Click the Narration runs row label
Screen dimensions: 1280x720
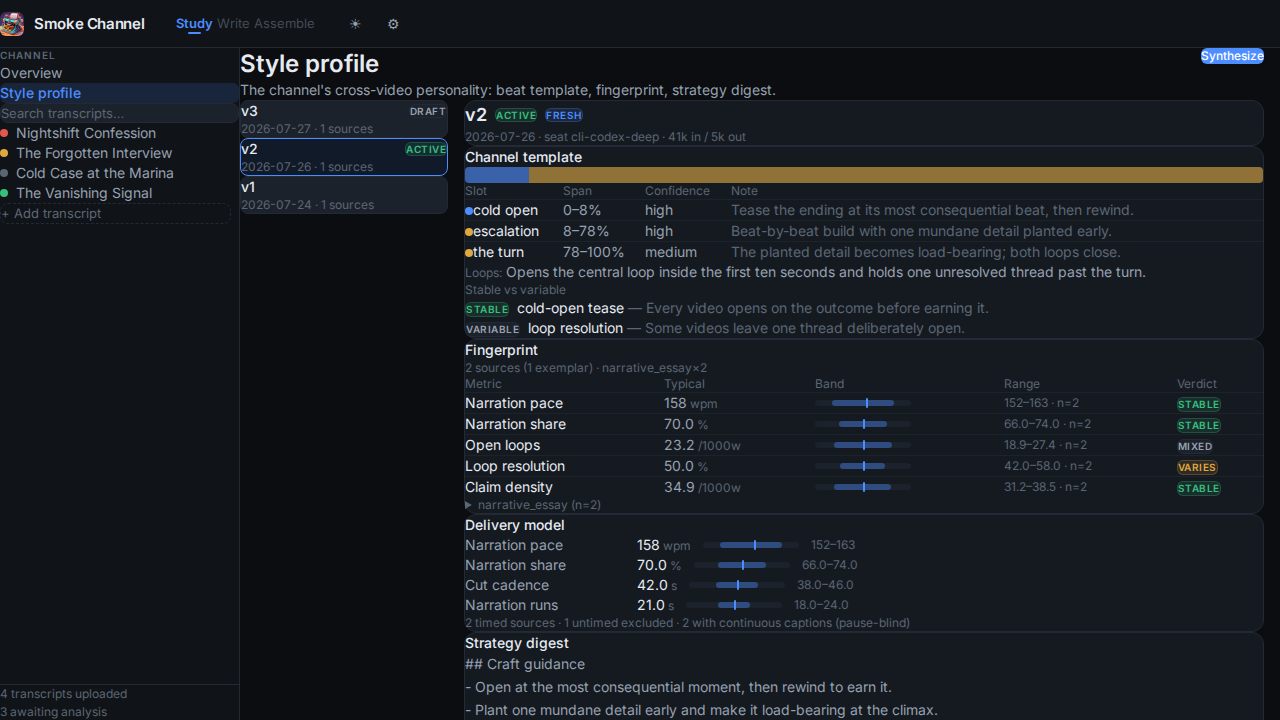point(512,605)
